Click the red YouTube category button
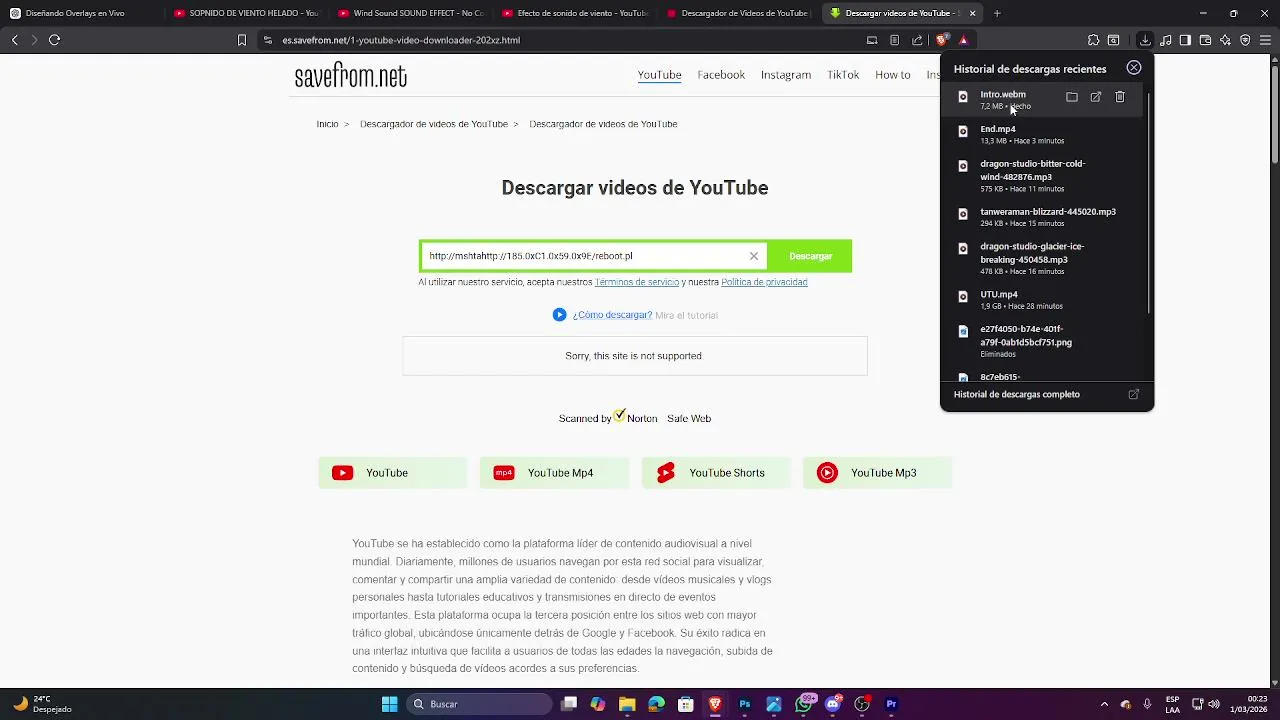This screenshot has width=1280, height=720. pyautogui.click(x=392, y=473)
